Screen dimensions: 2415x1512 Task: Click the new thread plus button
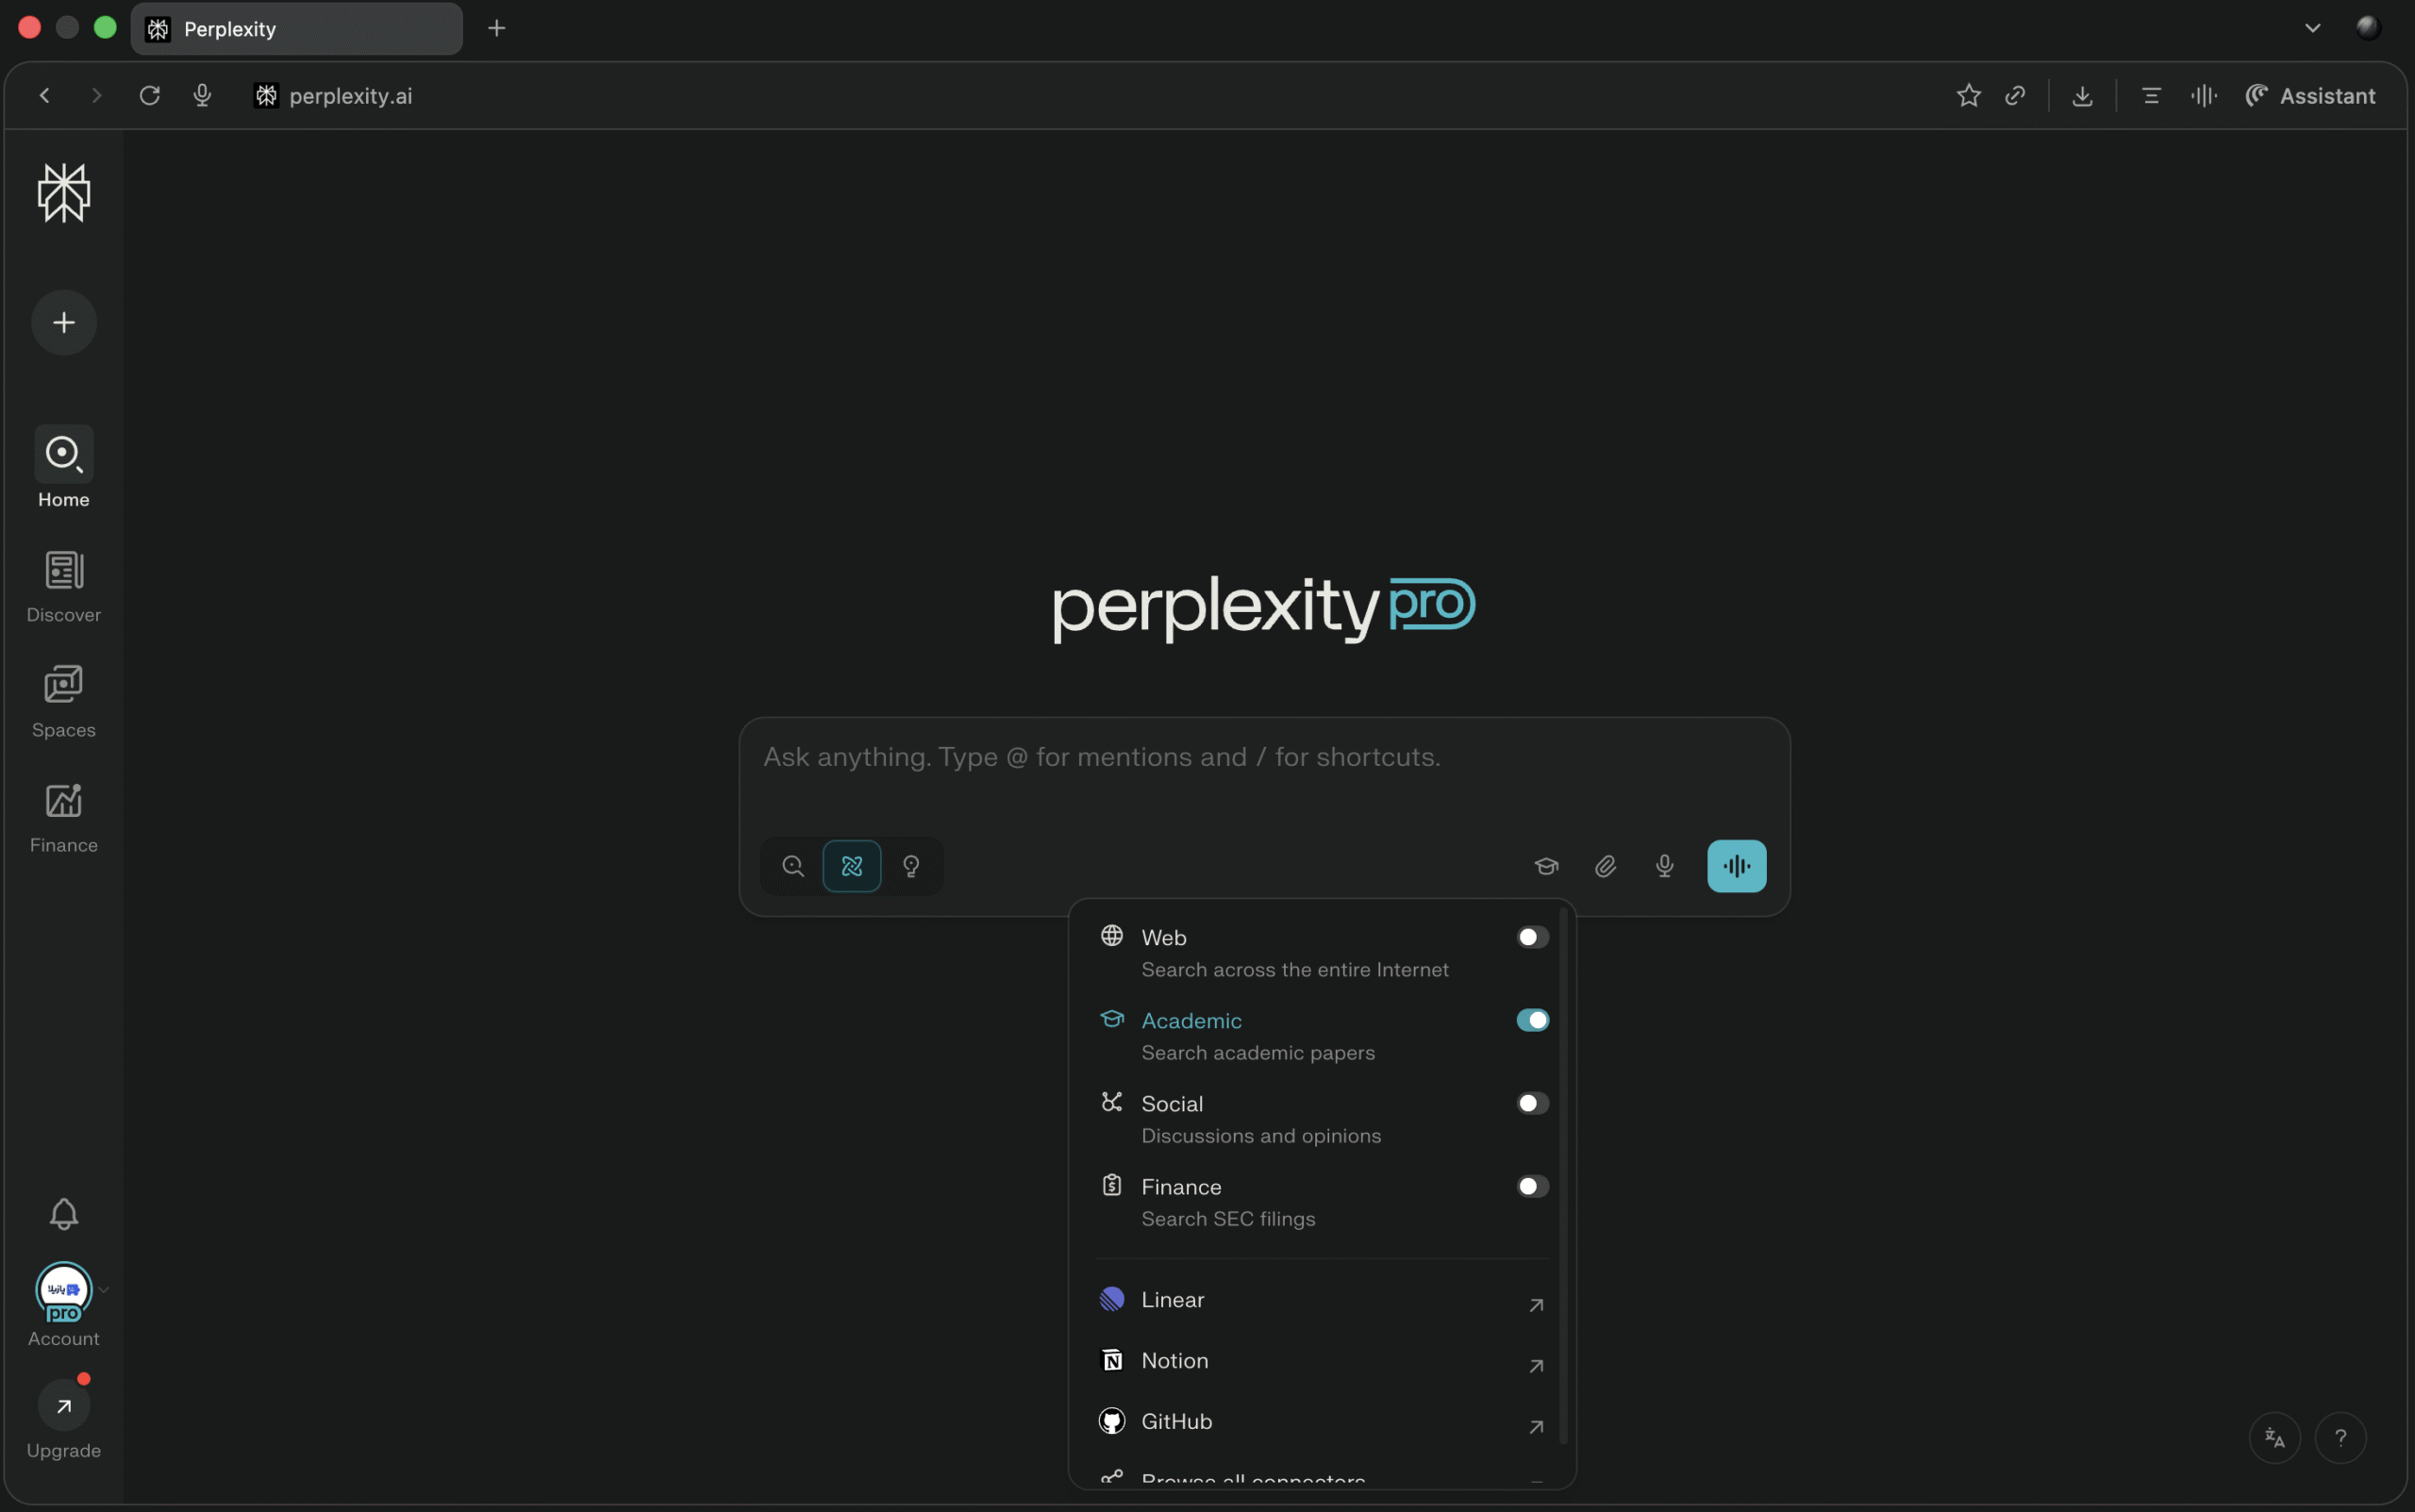pyautogui.click(x=64, y=323)
